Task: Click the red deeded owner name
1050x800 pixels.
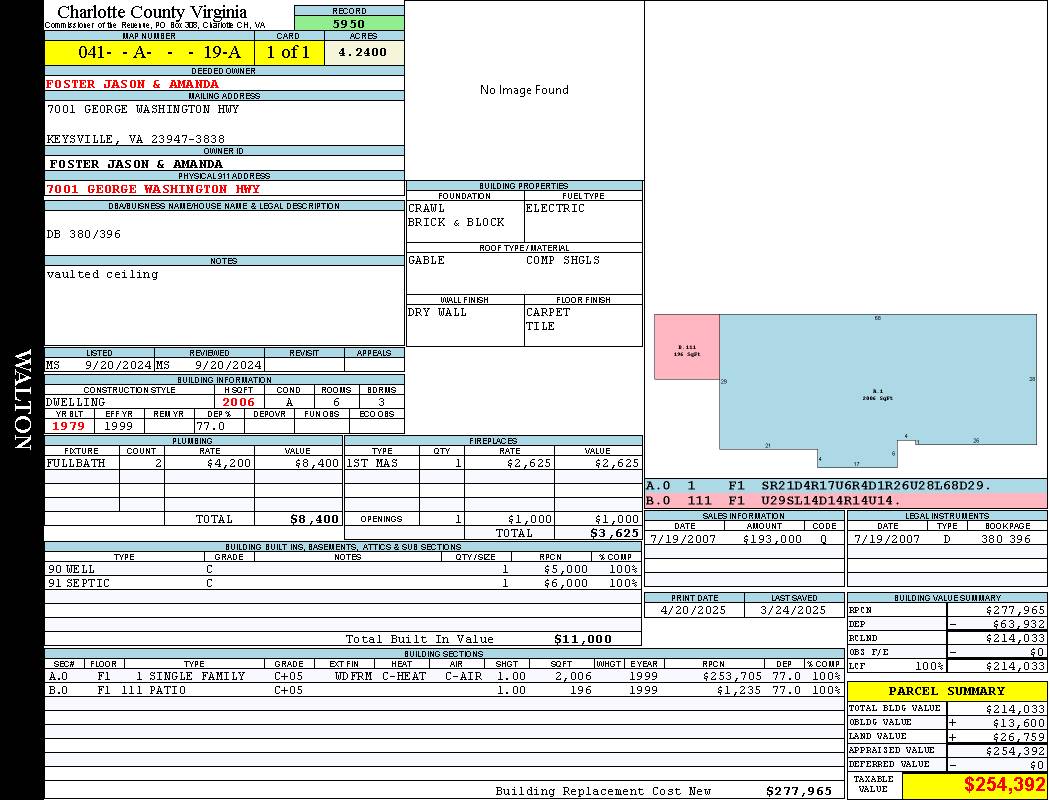Action: pos(132,84)
